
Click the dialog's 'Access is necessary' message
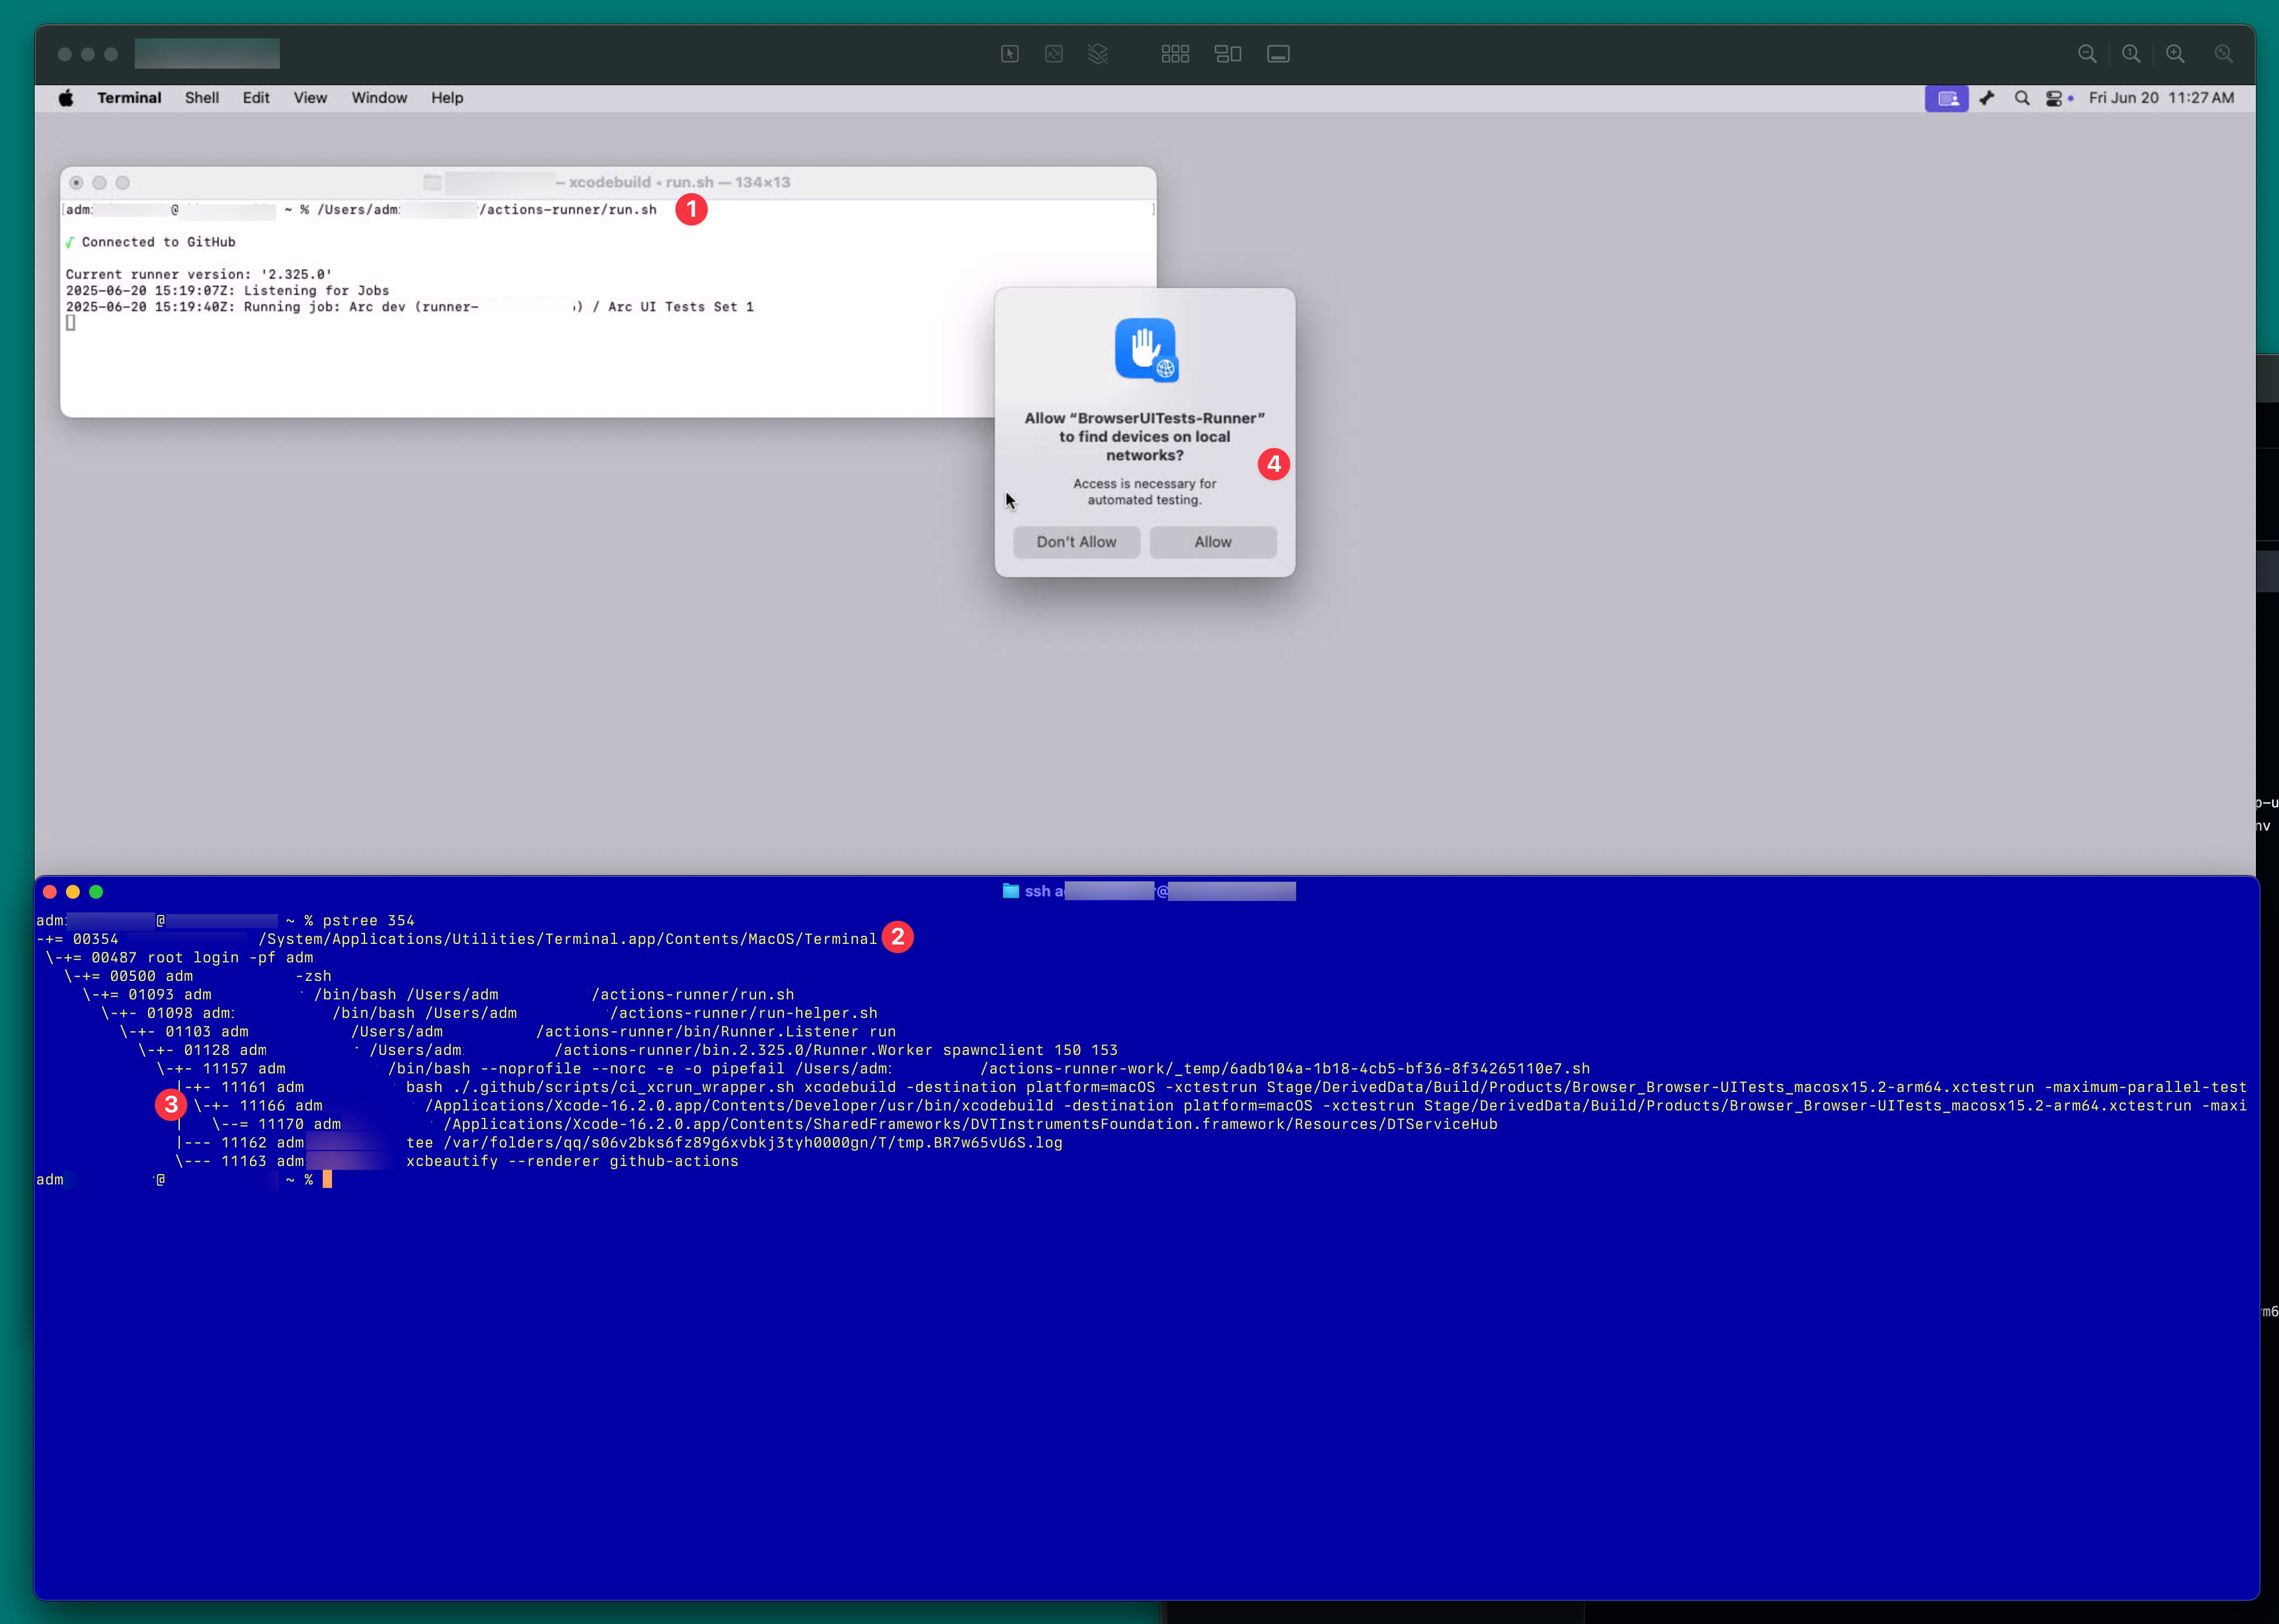[1145, 491]
